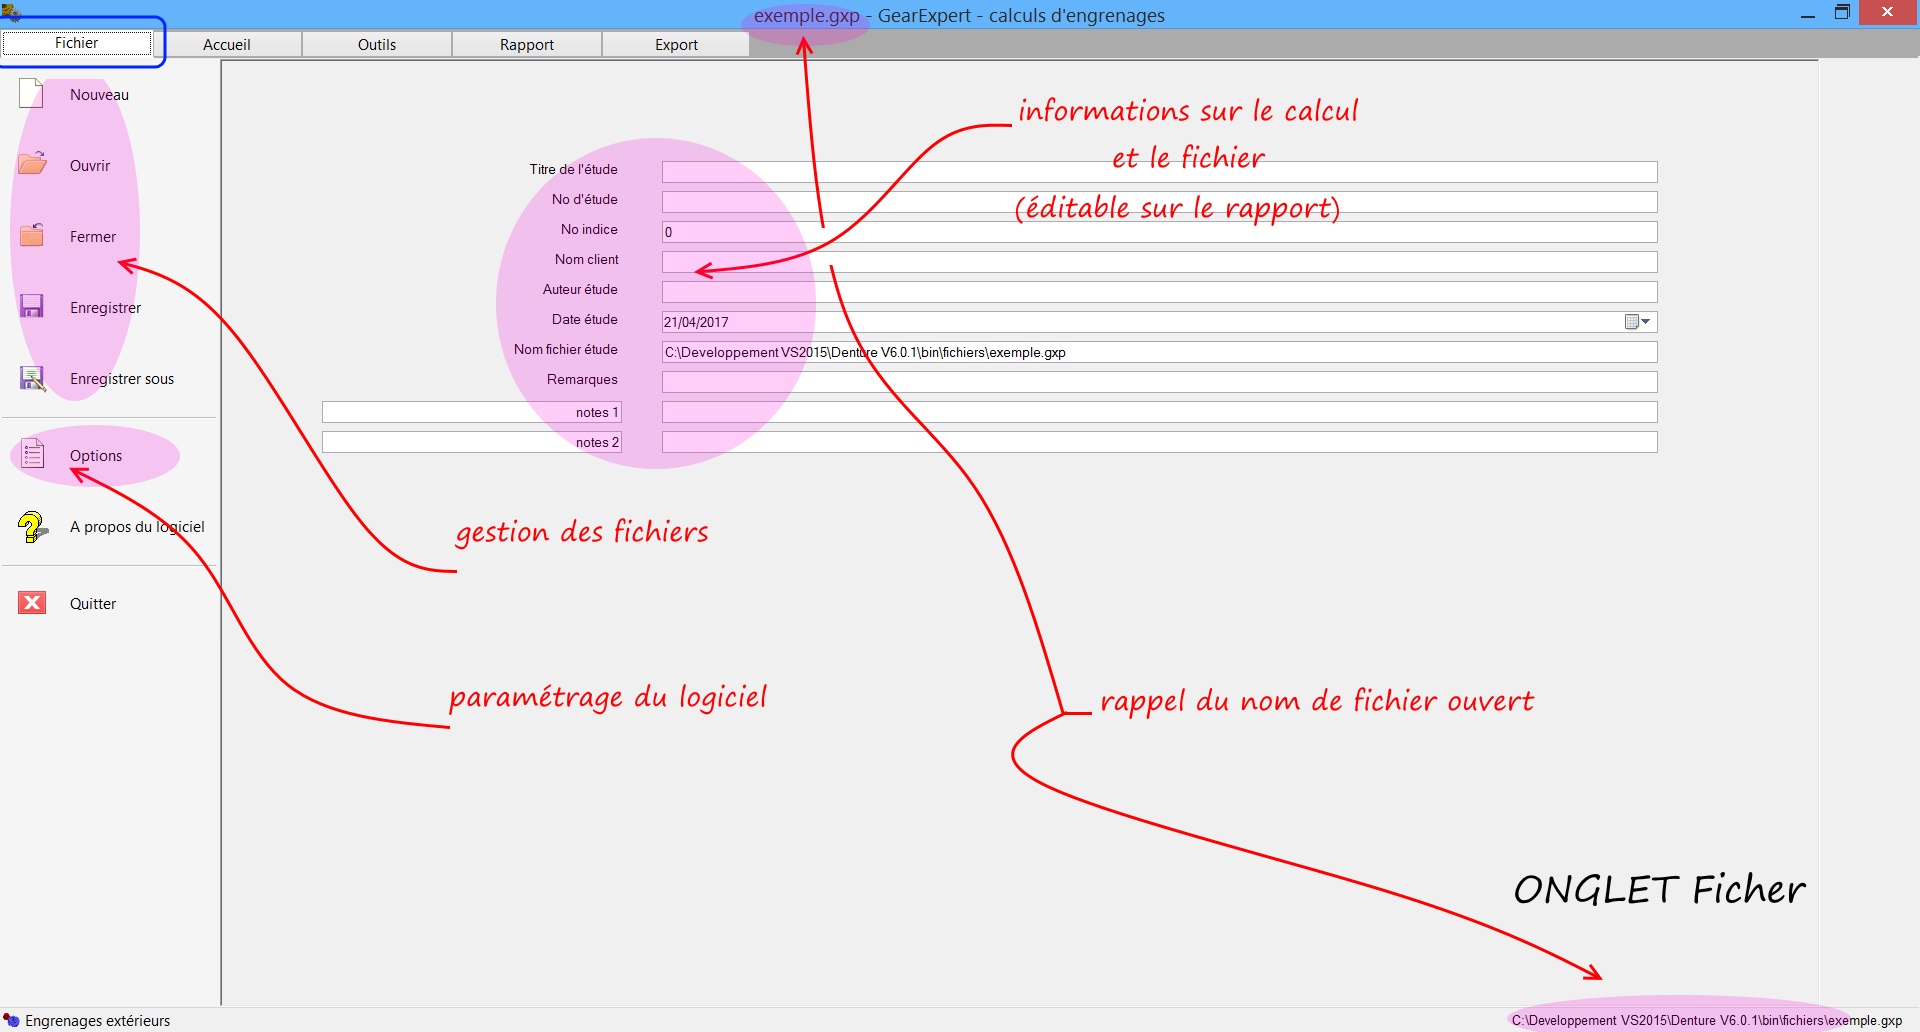Click the Remarques field

coord(1159,382)
